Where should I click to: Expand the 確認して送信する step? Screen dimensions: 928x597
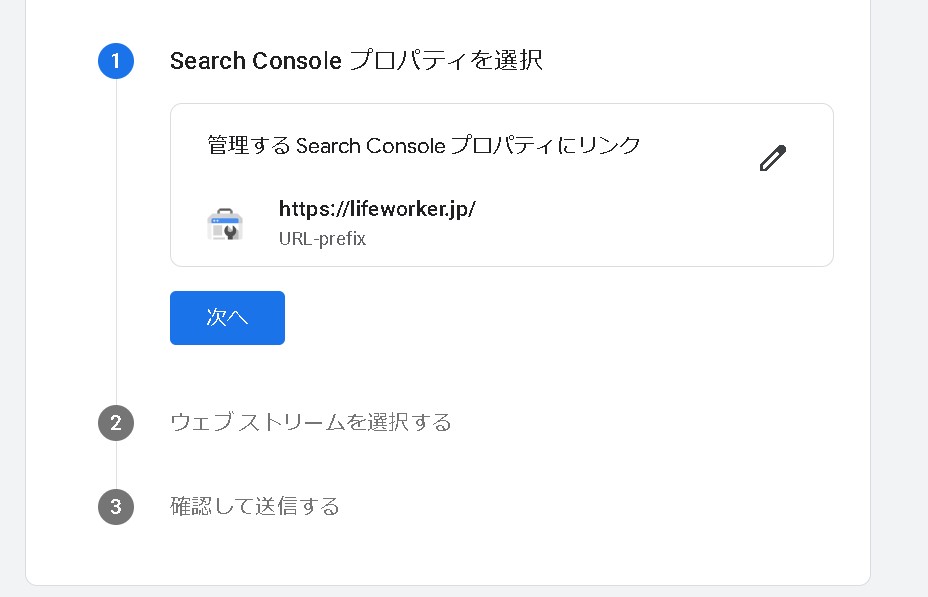[255, 506]
